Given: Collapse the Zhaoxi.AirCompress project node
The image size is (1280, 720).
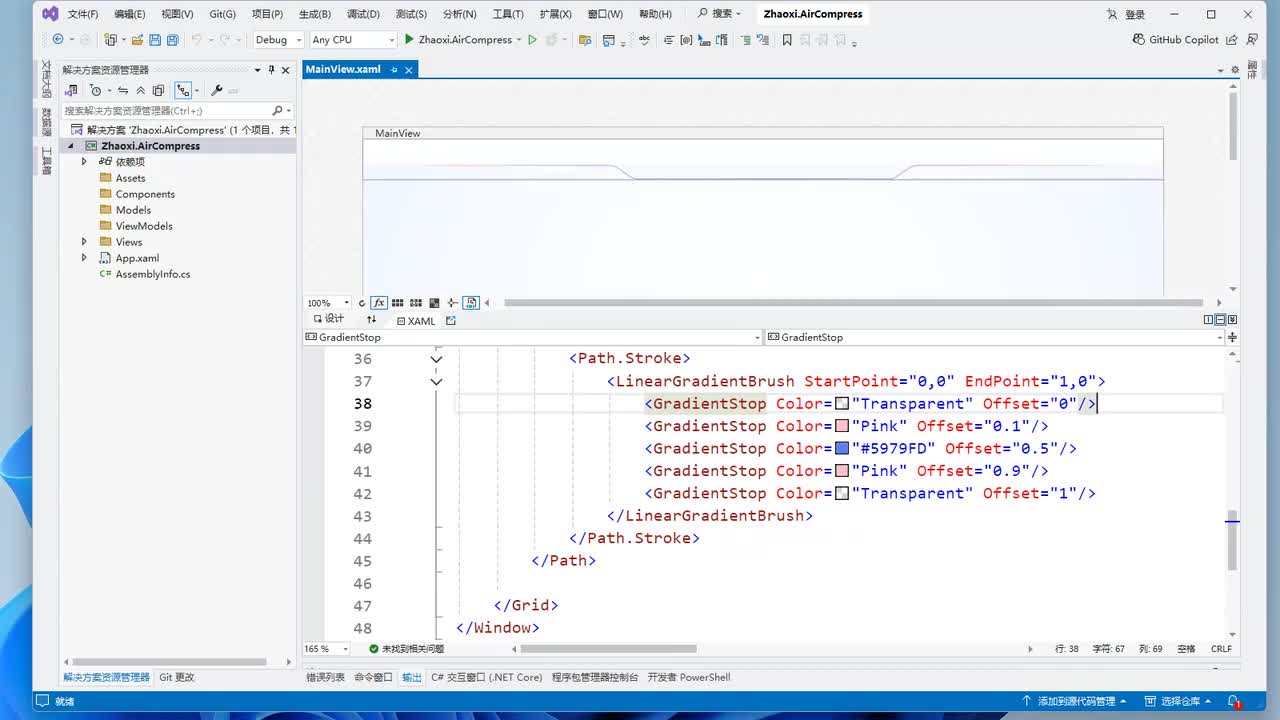Looking at the screenshot, I should pos(71,146).
